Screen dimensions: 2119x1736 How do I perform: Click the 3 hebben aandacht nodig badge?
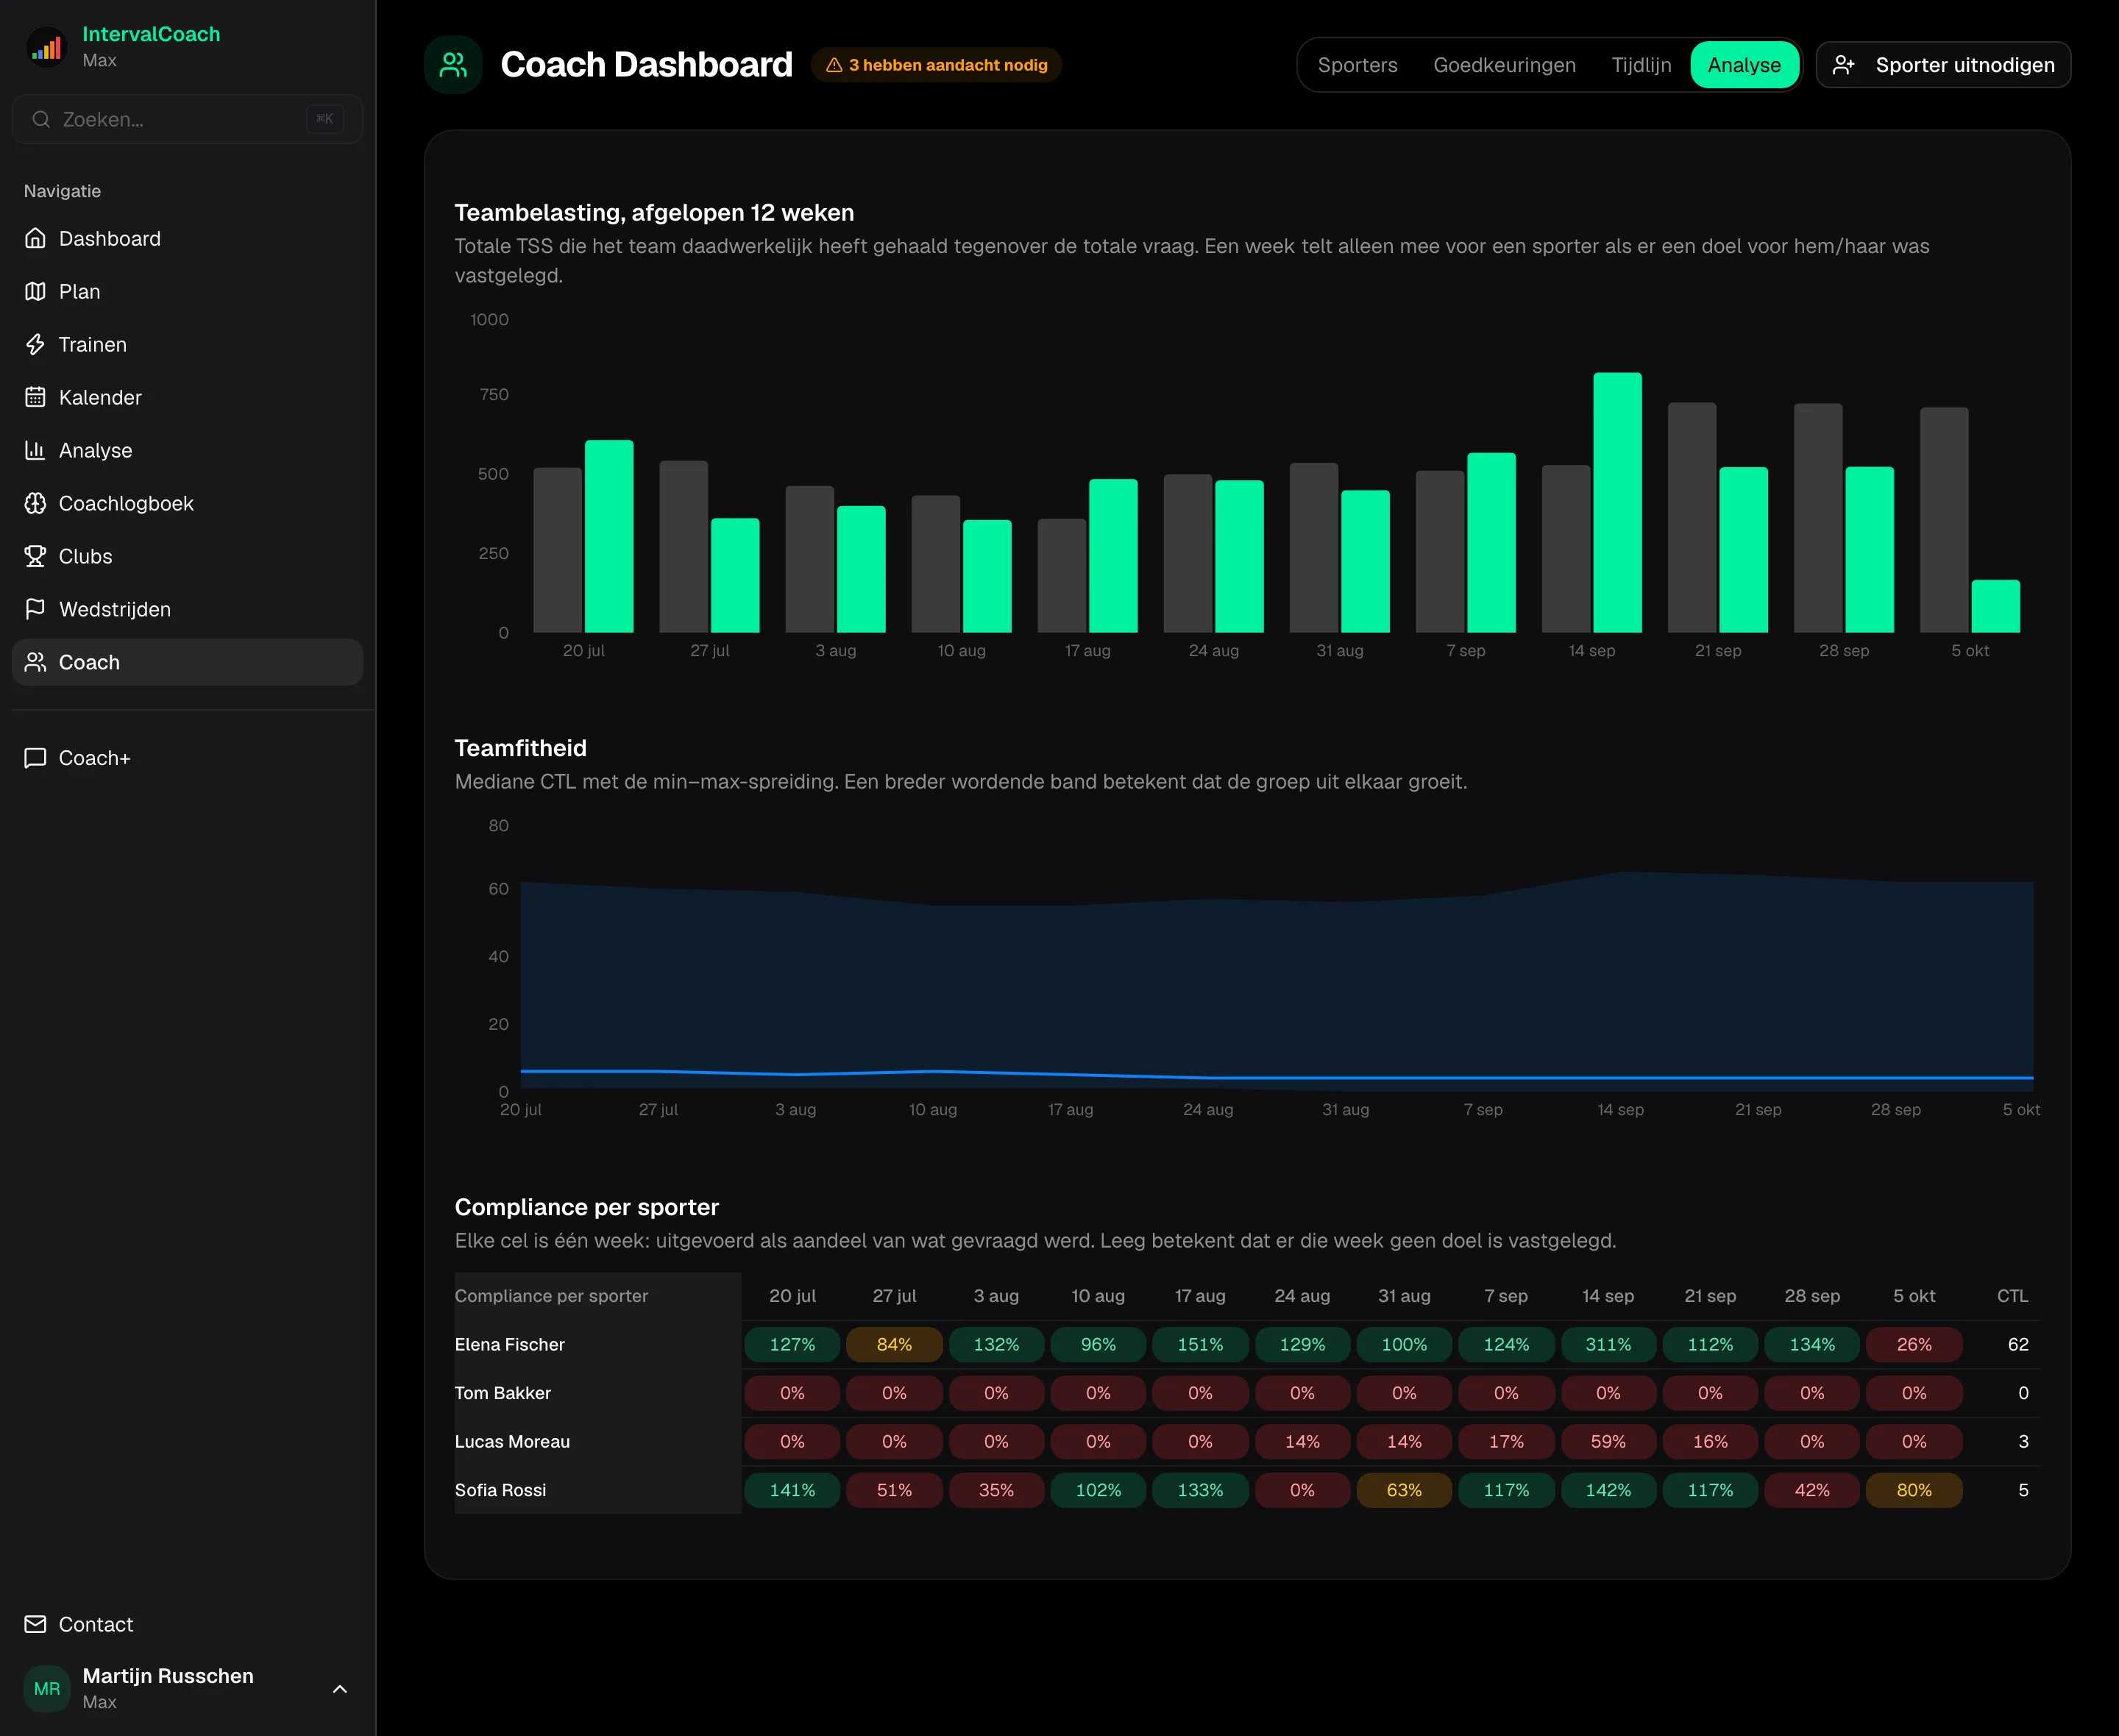[936, 65]
